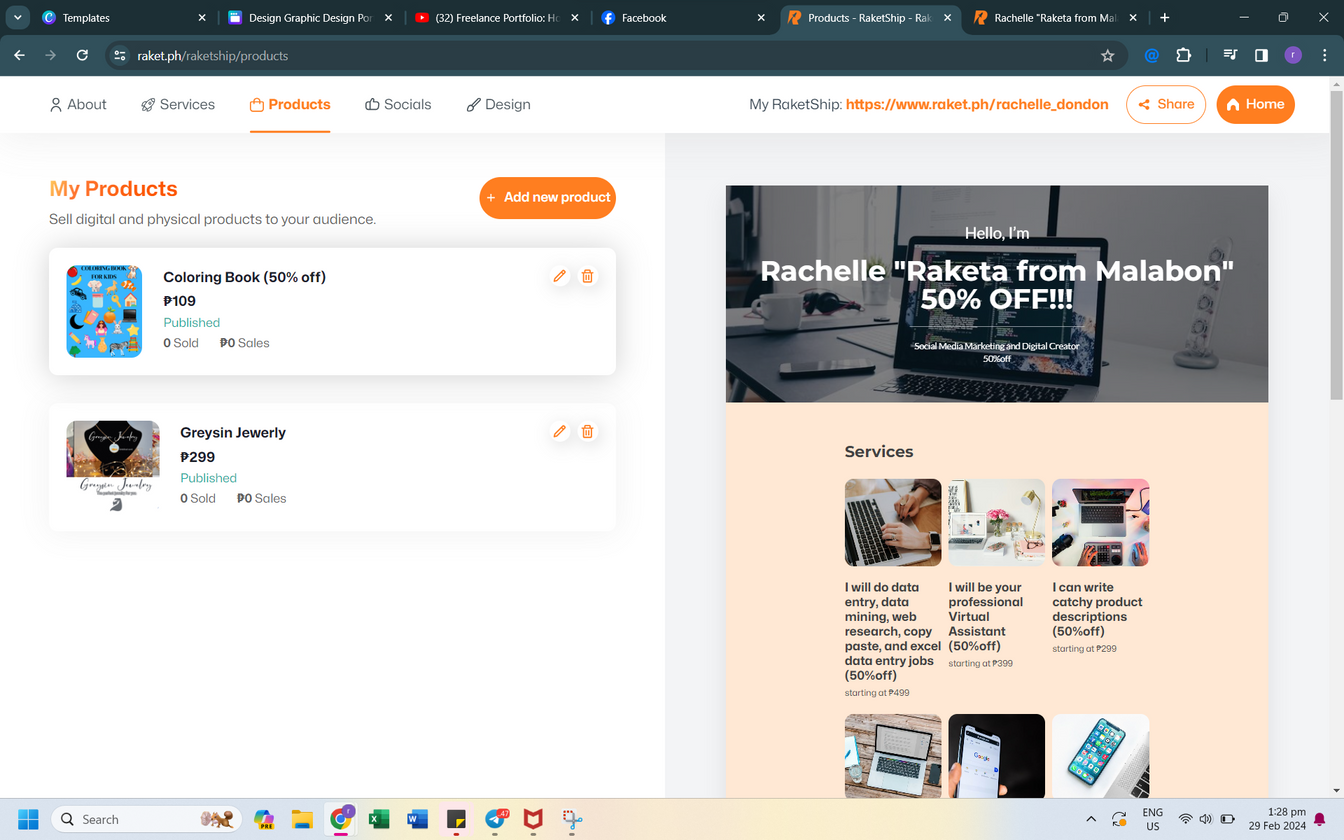Go to Home button

click(1256, 104)
